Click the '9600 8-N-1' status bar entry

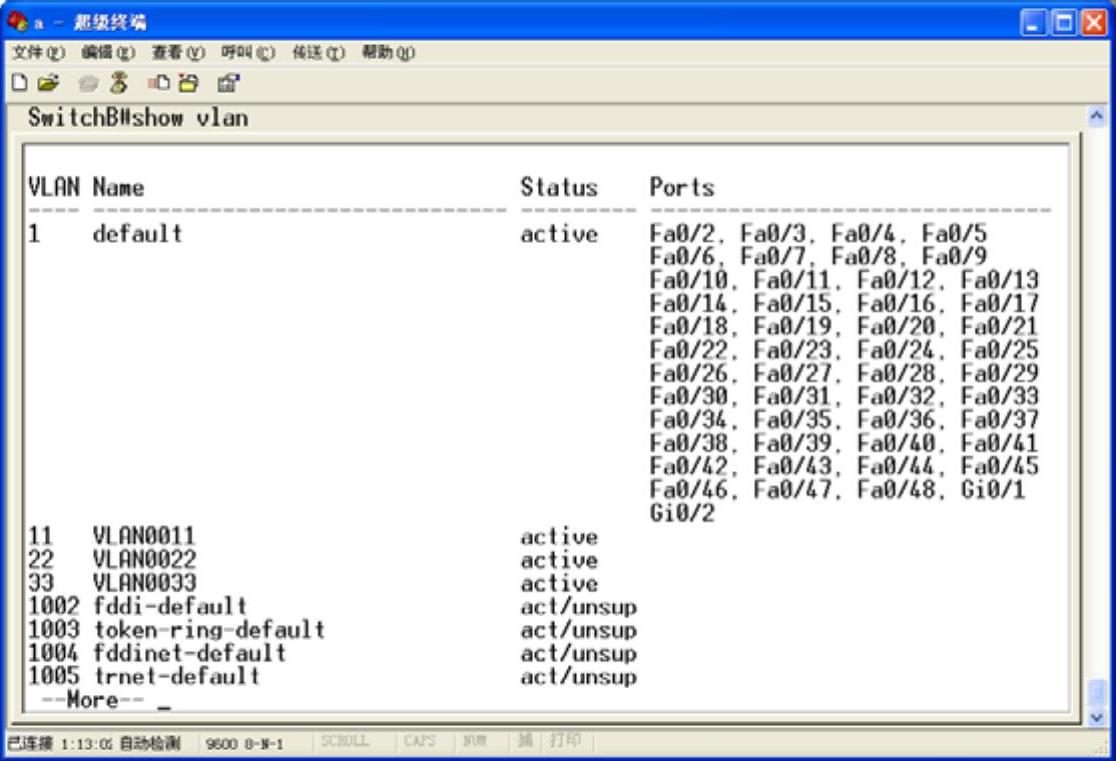(x=244, y=744)
